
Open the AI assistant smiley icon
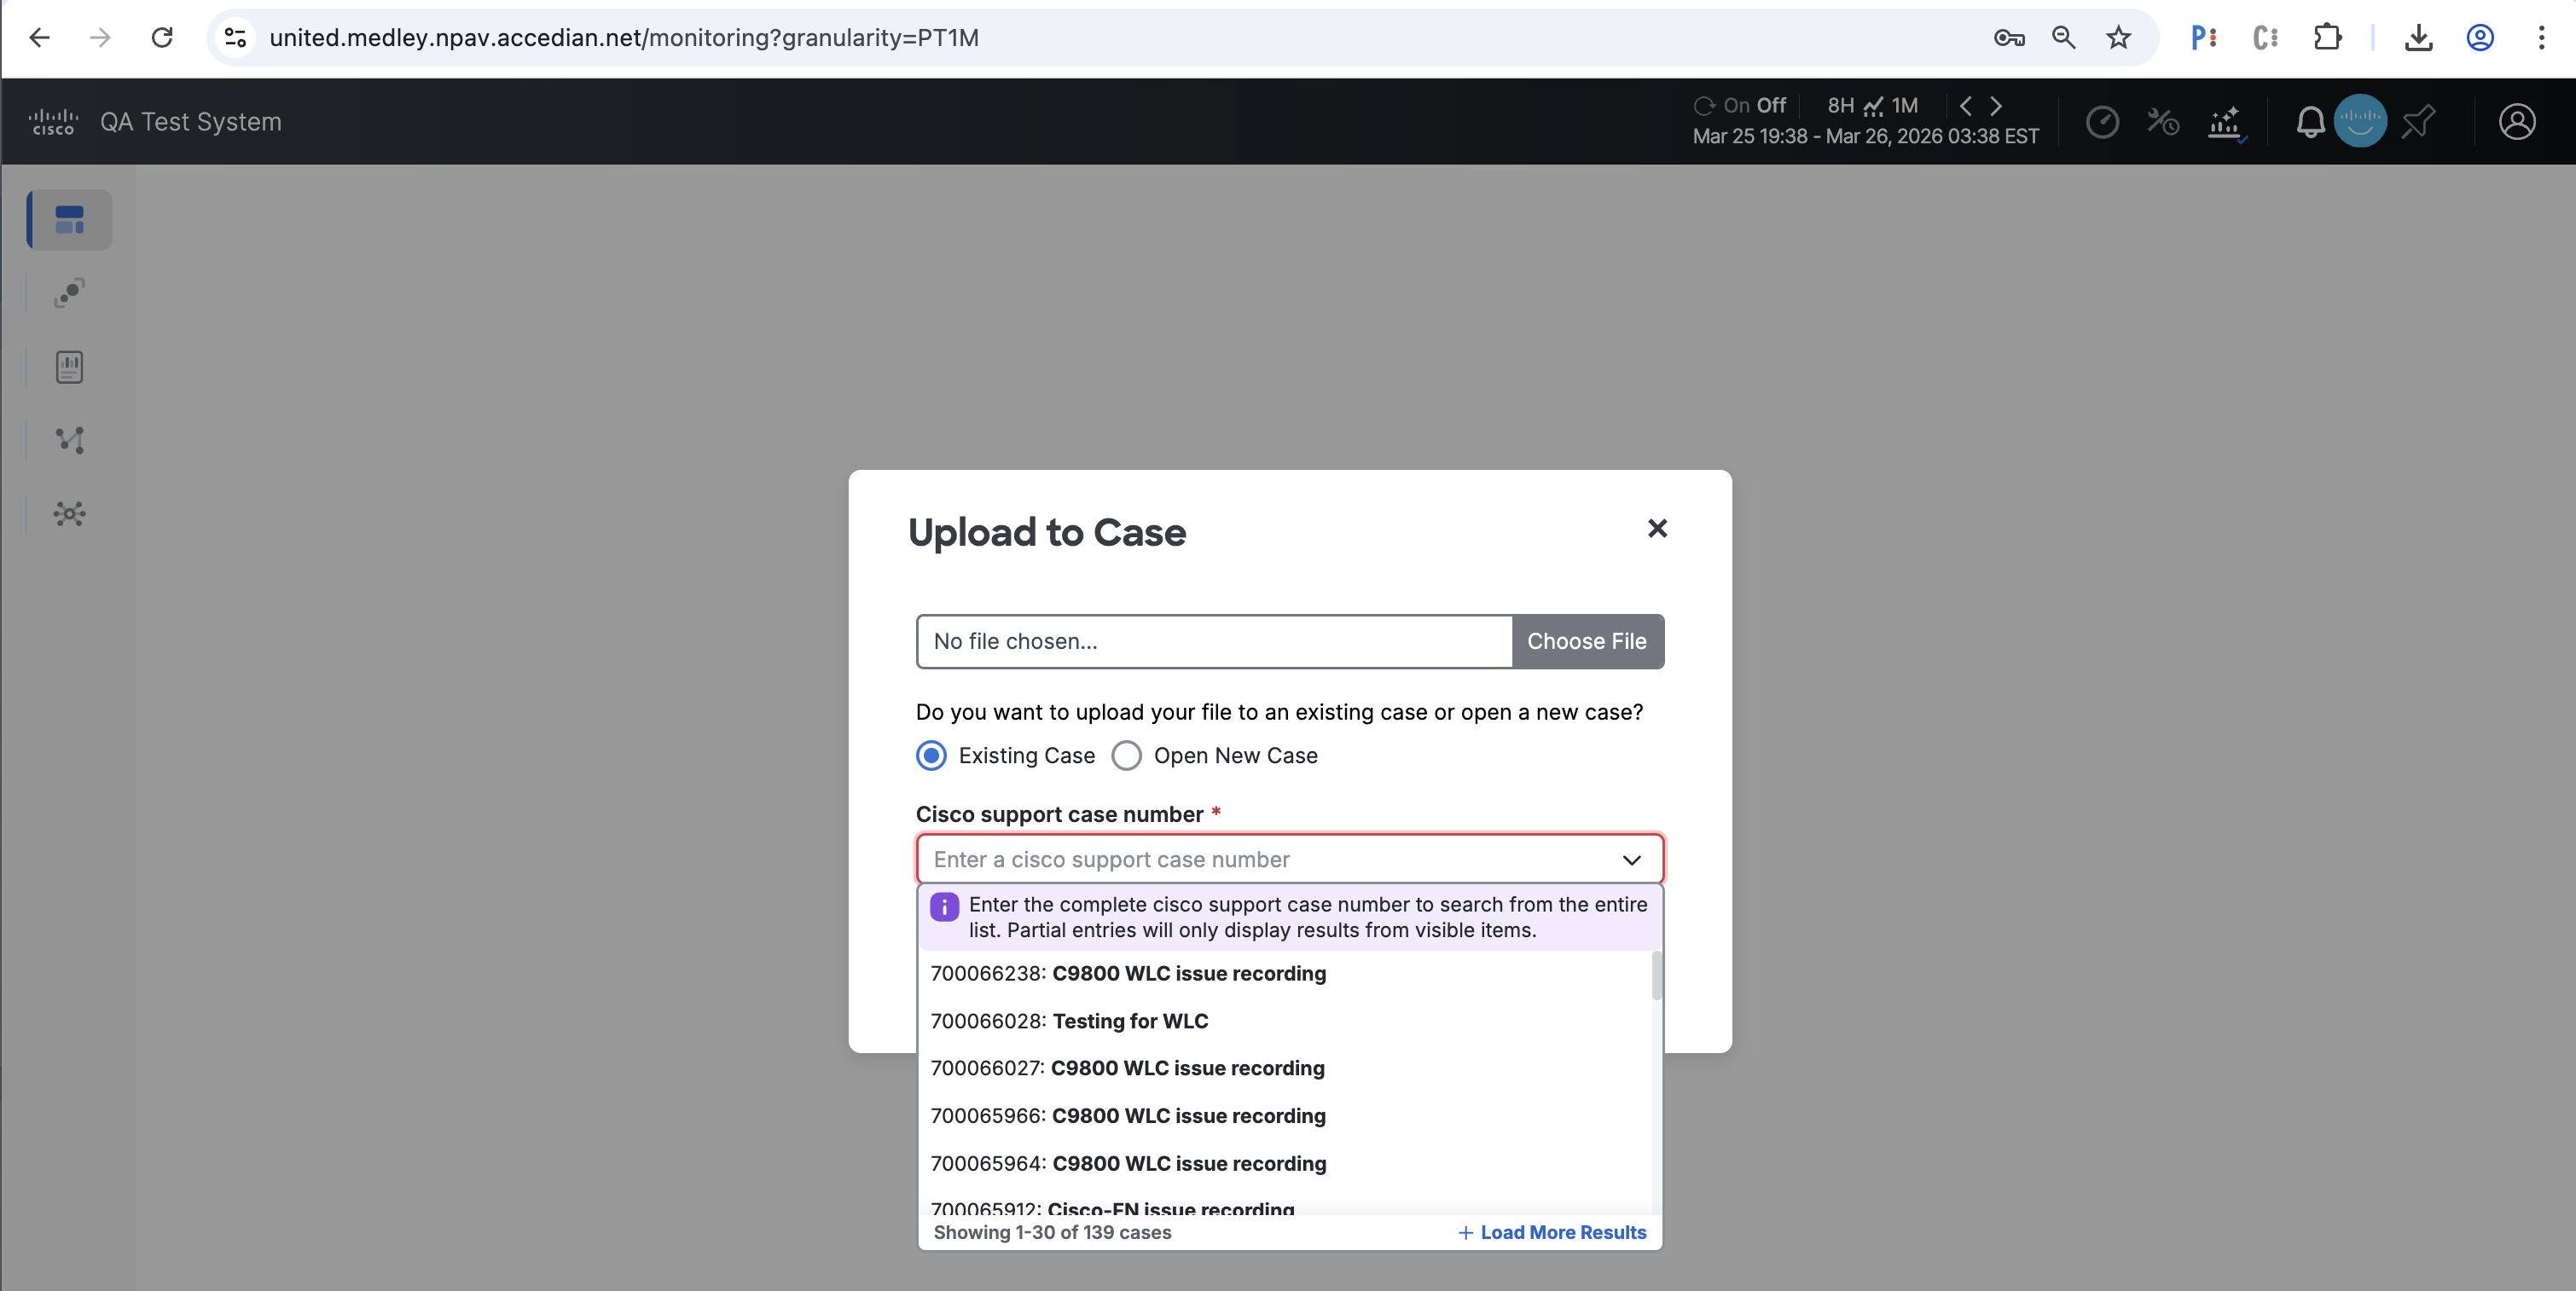2360,121
